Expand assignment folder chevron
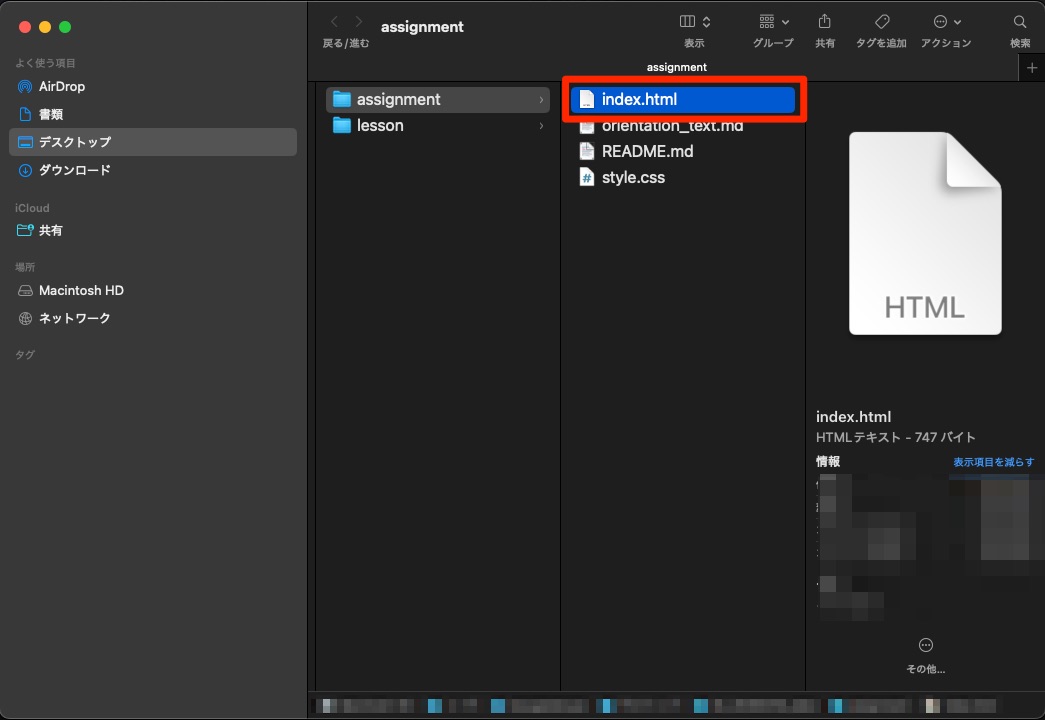 click(541, 99)
